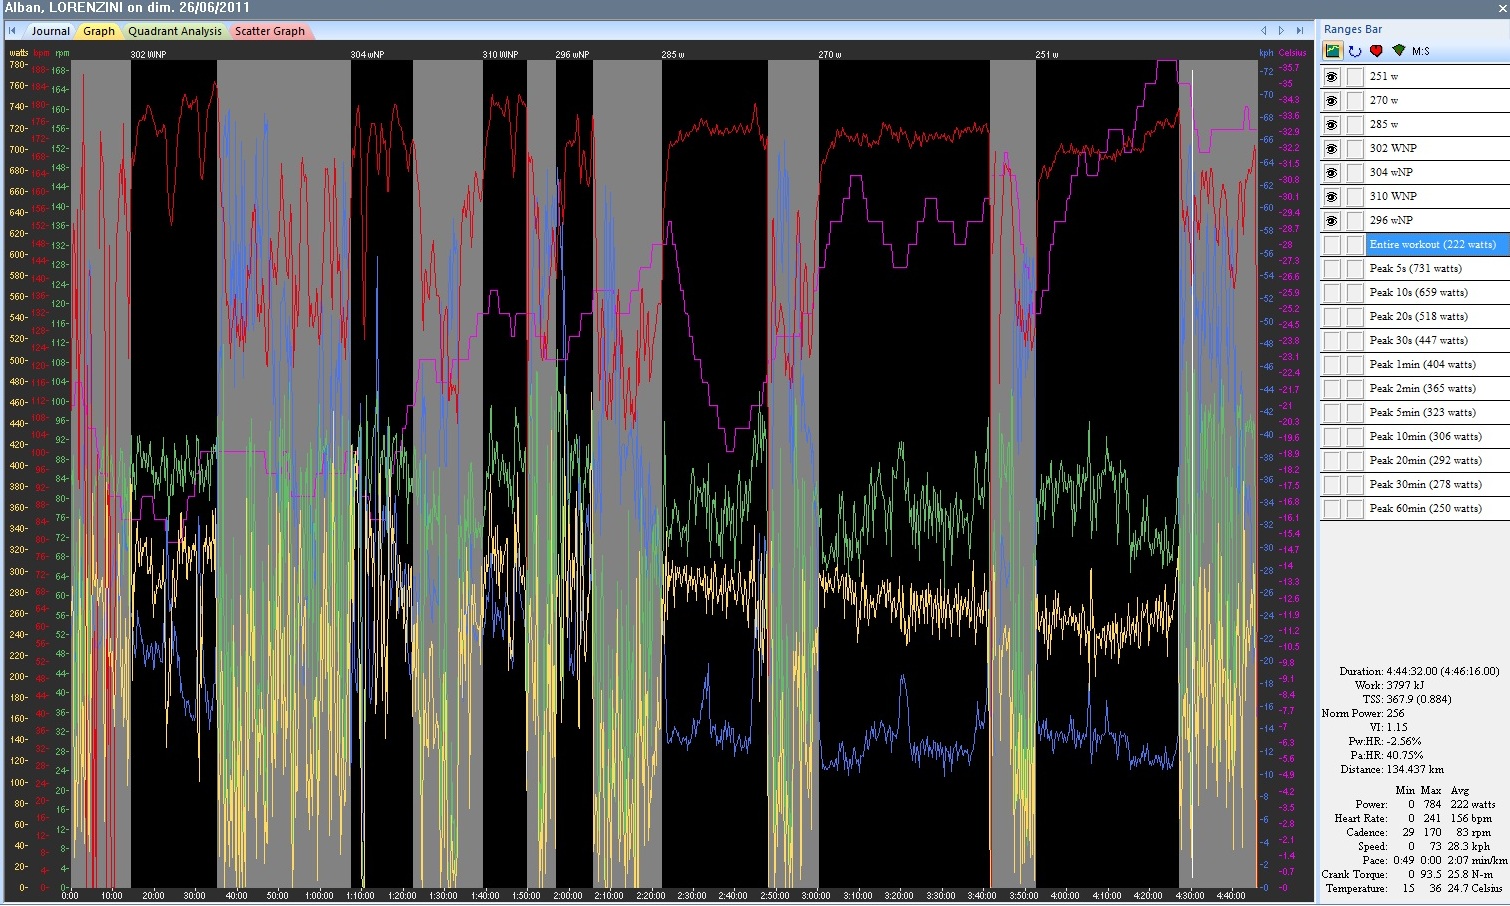The image size is (1510, 906).
Task: Select the 'Peak 5min (323 watts)' range
Action: point(1438,412)
